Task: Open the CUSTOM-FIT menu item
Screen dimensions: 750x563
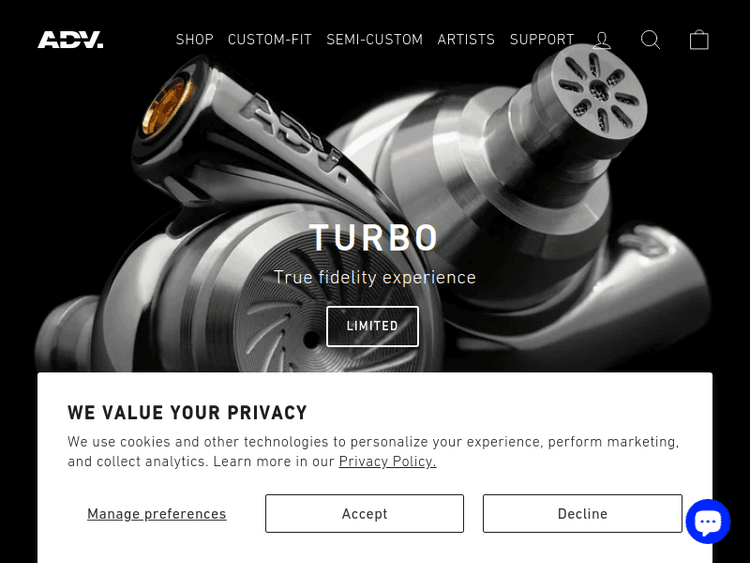Action: tap(270, 39)
